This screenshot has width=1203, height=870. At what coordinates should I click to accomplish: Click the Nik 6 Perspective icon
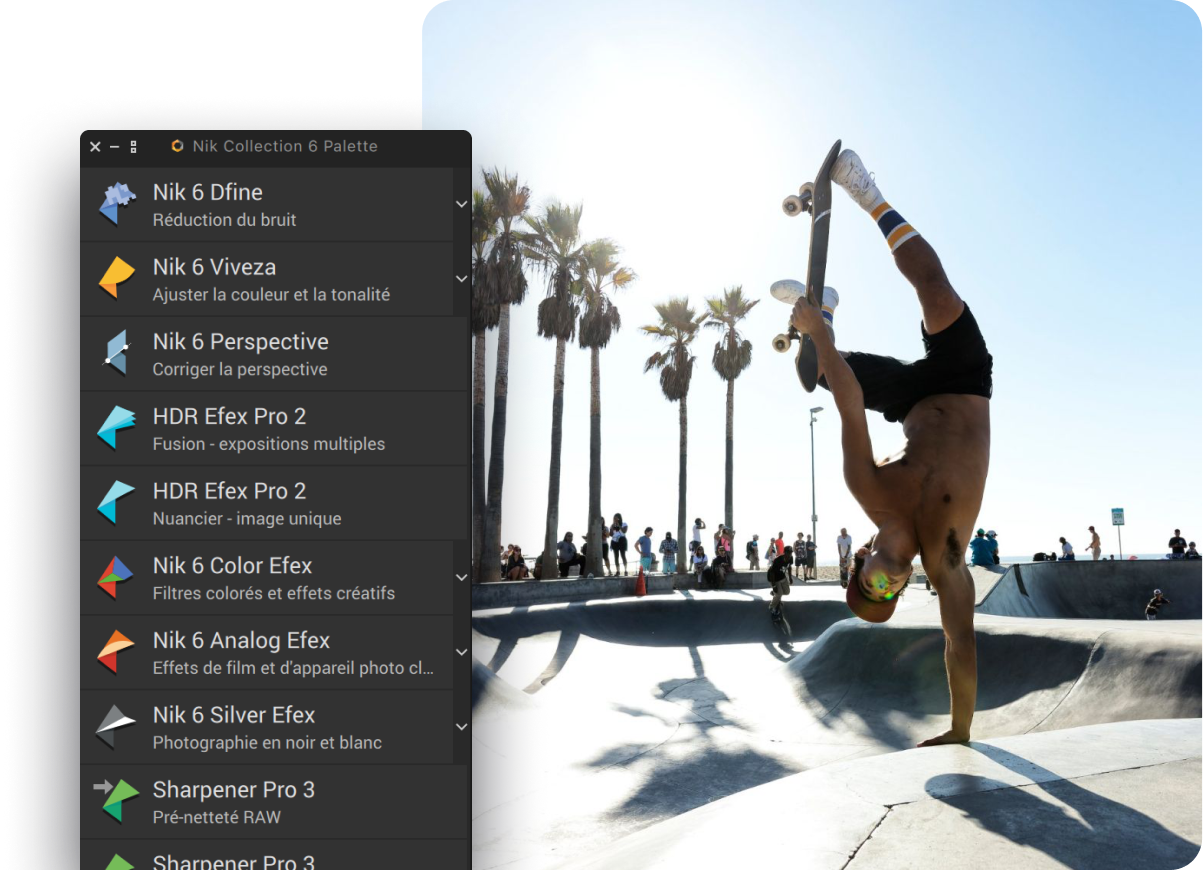pos(117,353)
